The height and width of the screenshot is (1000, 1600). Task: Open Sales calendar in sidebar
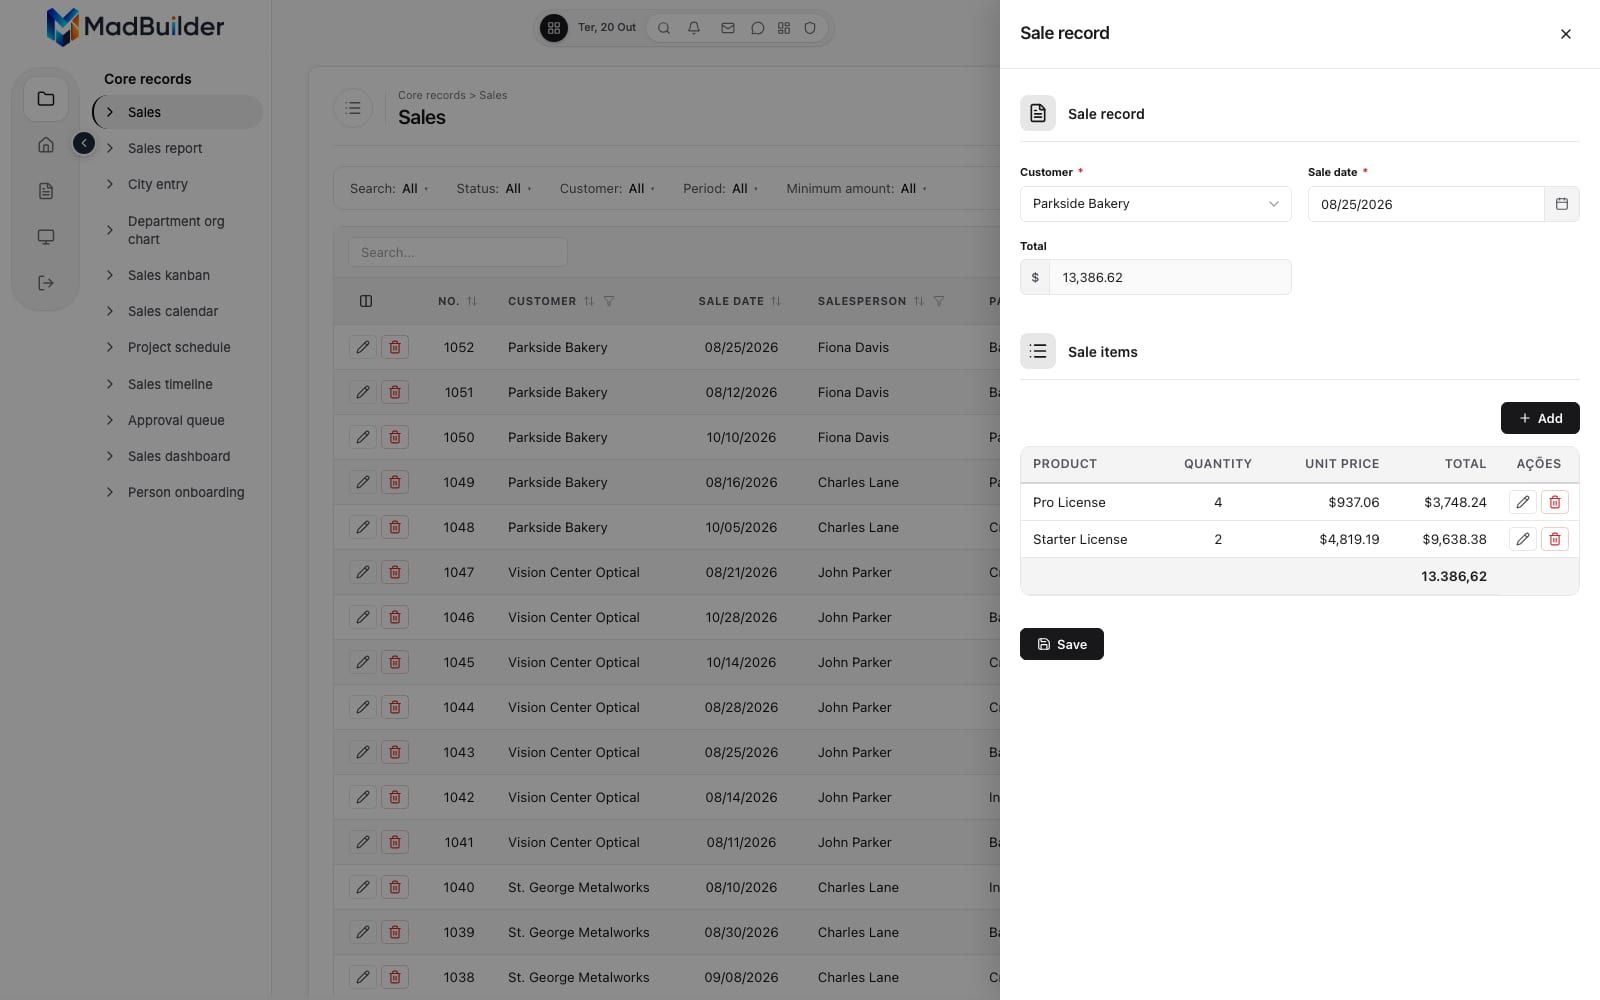(x=173, y=311)
